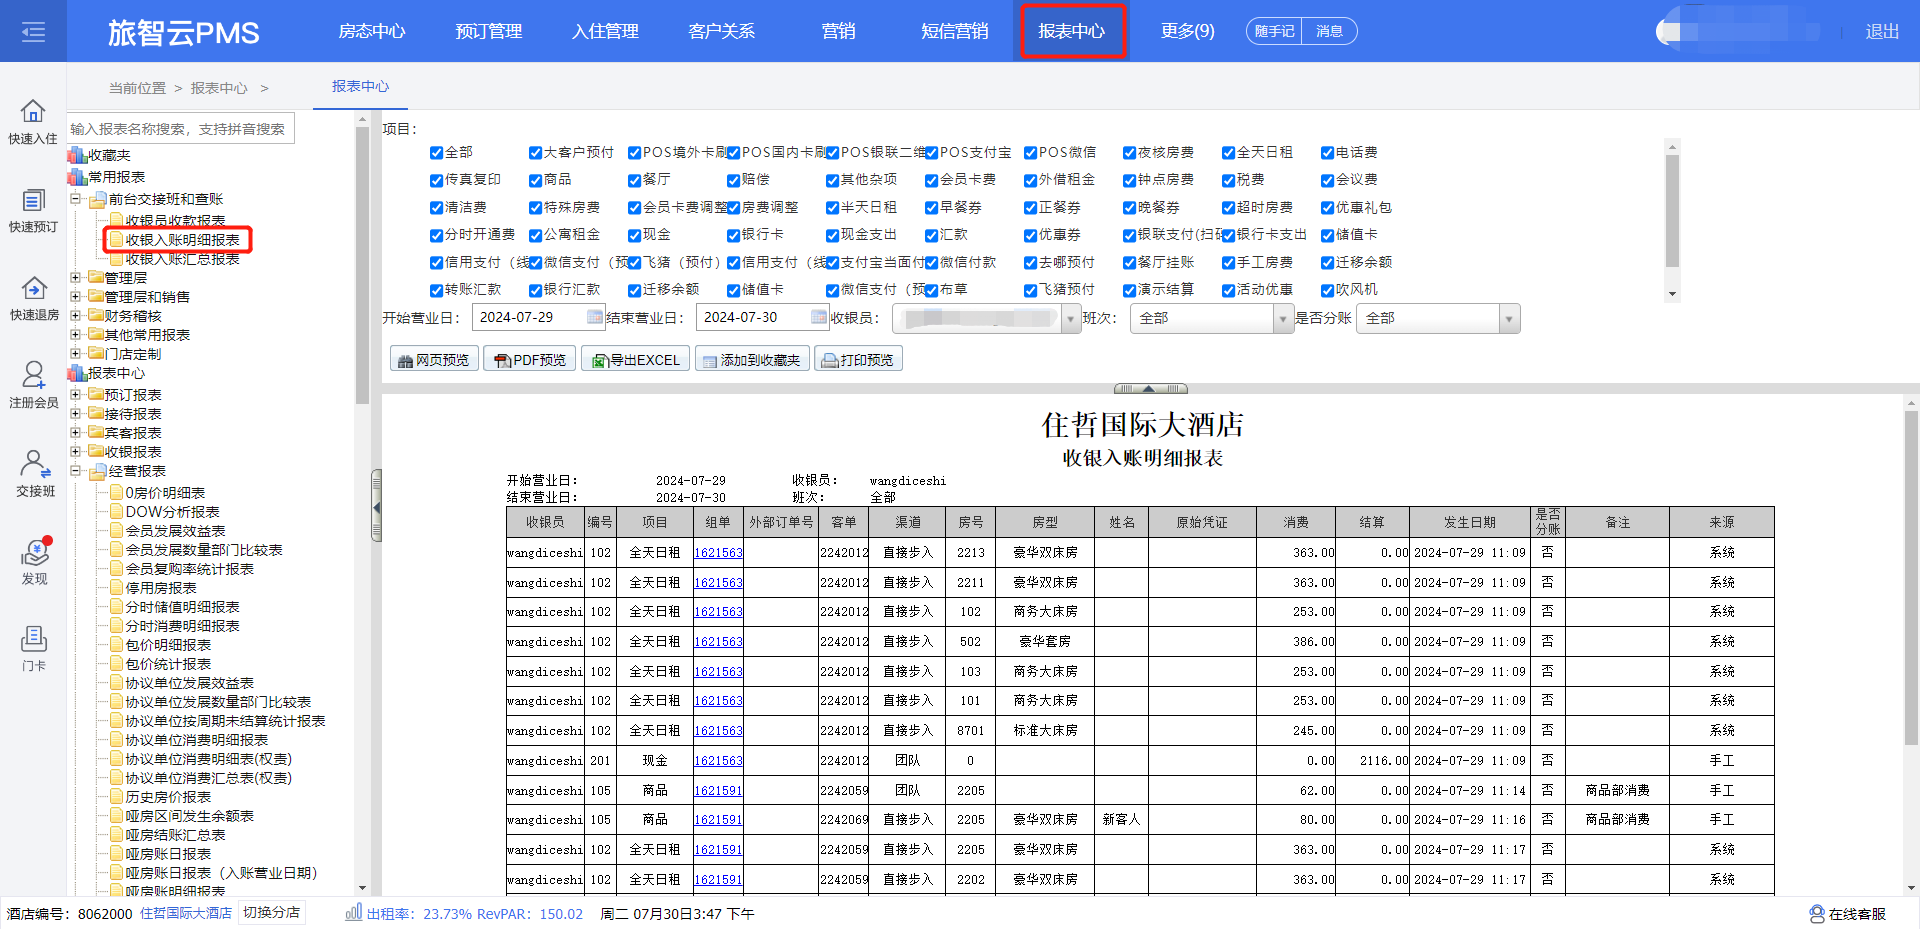Image resolution: width=1920 pixels, height=929 pixels.
Task: Open 0房价明细表 report
Action: [x=164, y=493]
